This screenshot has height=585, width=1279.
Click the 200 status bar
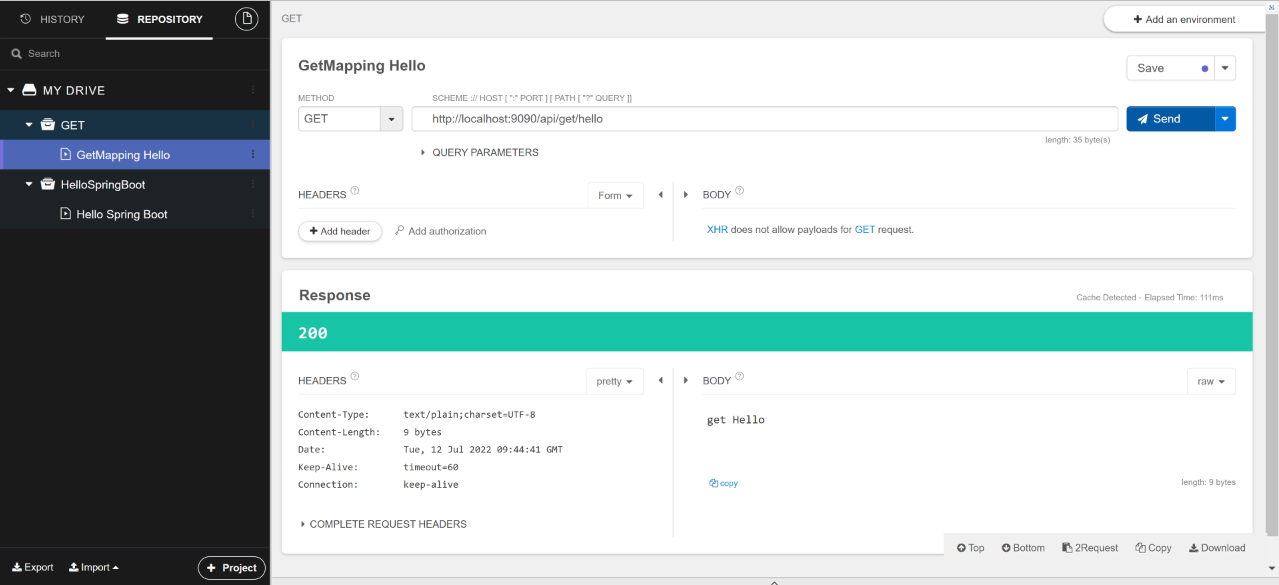point(767,332)
